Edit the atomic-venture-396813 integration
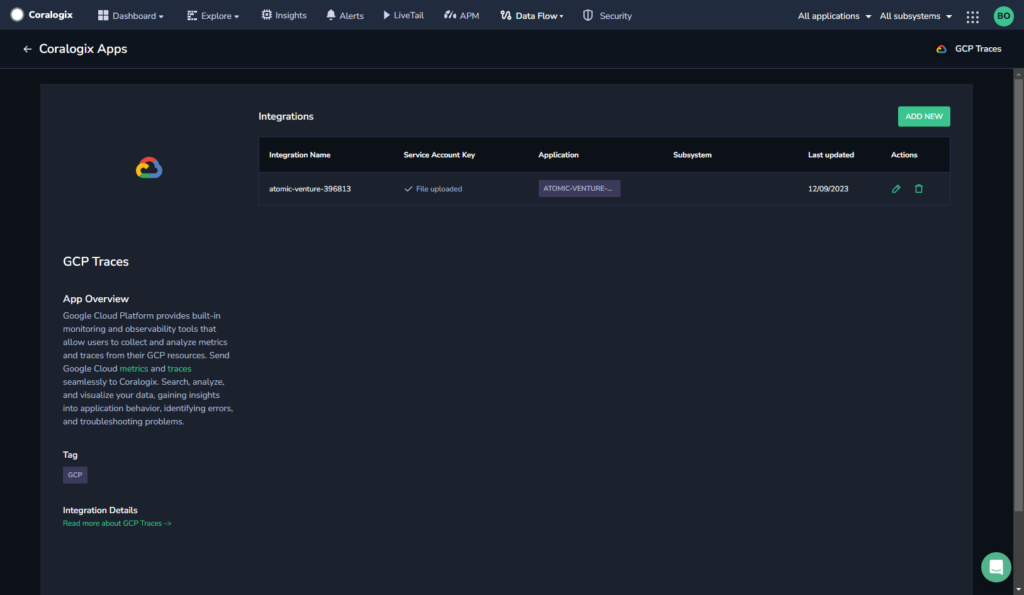 (x=896, y=189)
